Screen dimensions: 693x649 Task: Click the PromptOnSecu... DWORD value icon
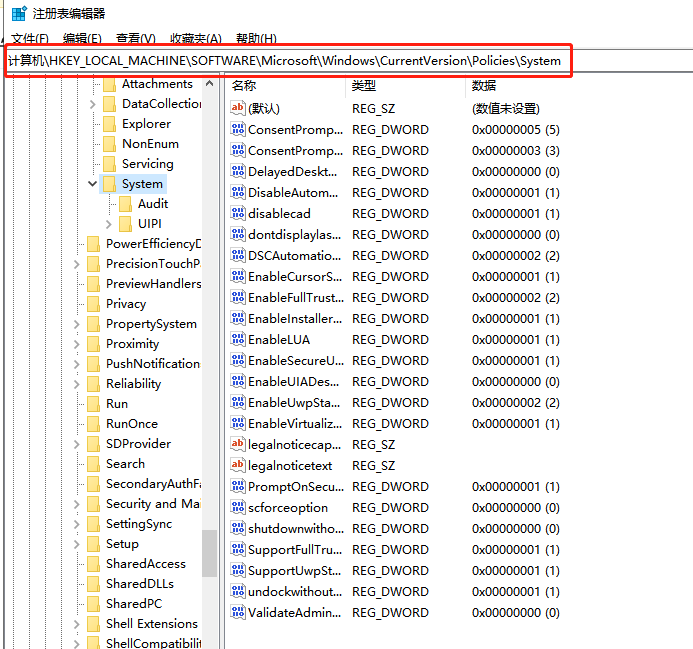click(238, 486)
